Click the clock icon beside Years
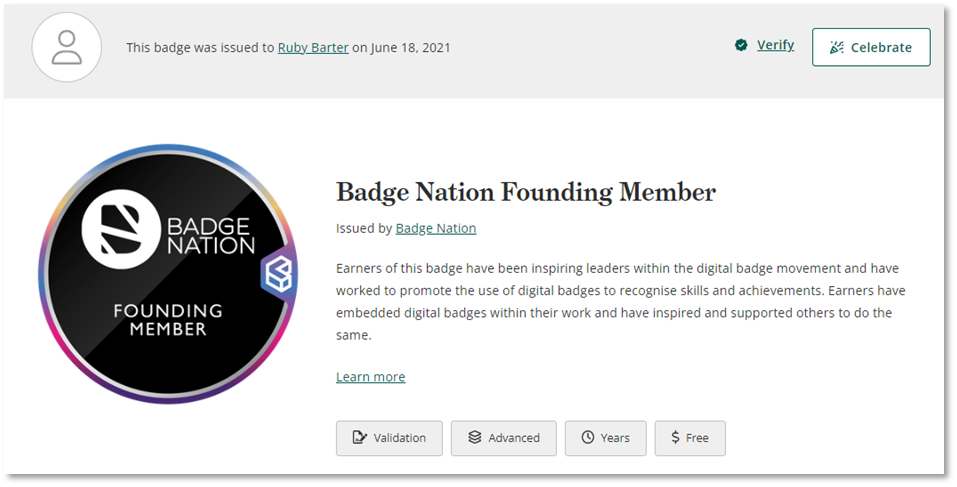 pyautogui.click(x=588, y=438)
